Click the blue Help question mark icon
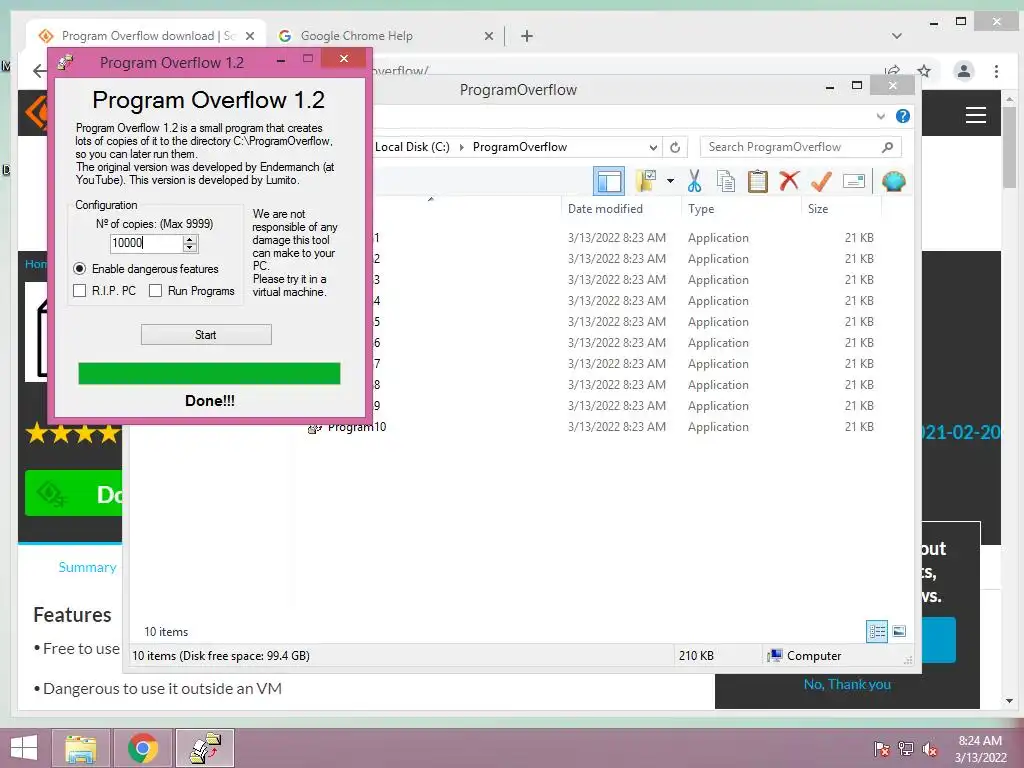Viewport: 1024px width, 768px height. tap(903, 116)
